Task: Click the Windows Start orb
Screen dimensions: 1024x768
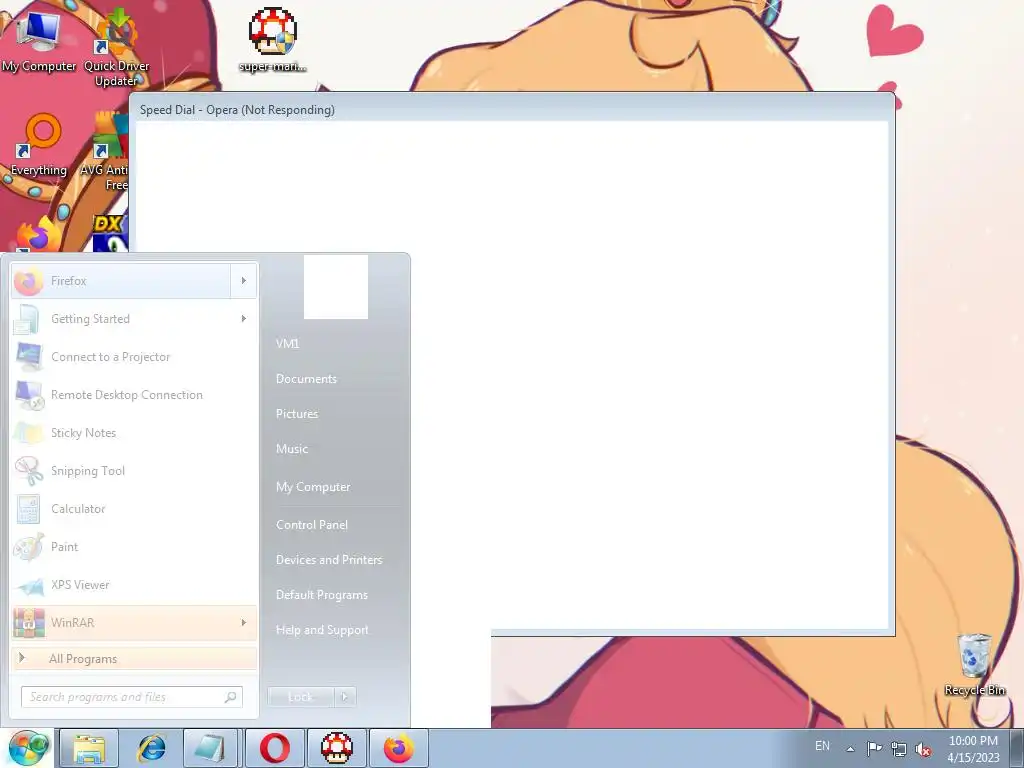Action: coord(27,748)
